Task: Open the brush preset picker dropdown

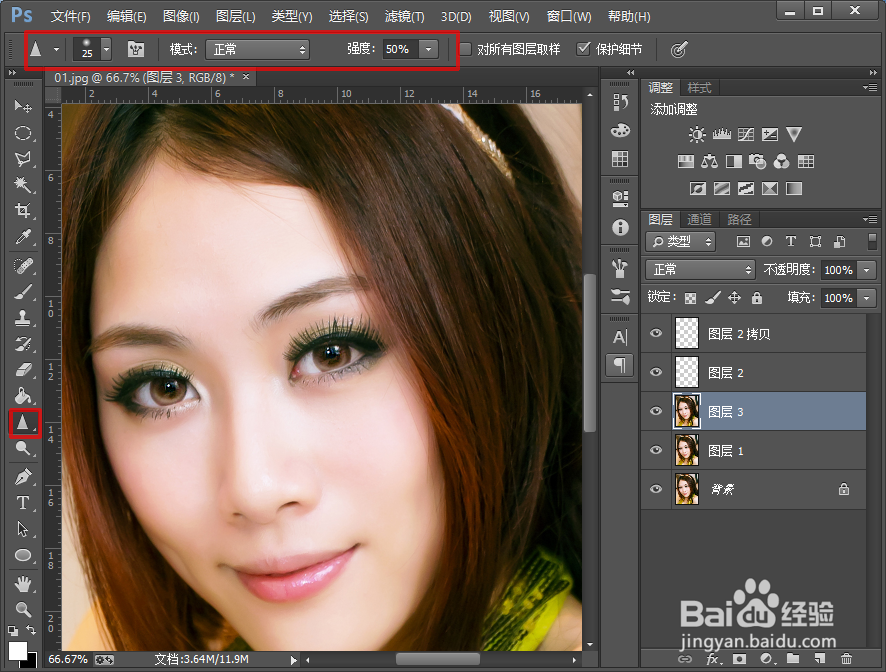Action: click(x=106, y=49)
